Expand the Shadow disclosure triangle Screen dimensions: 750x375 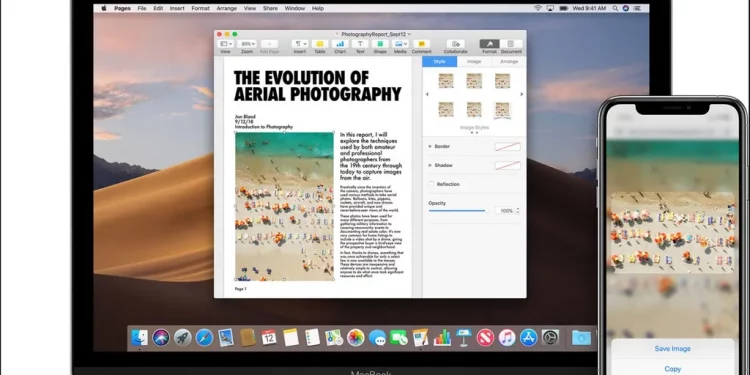tap(430, 165)
